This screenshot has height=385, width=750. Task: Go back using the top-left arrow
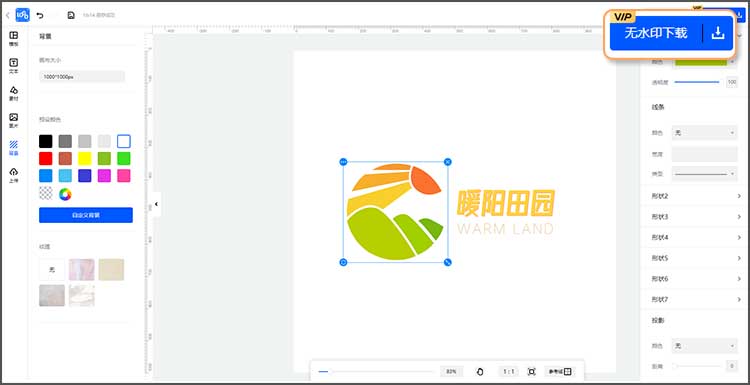[7, 15]
